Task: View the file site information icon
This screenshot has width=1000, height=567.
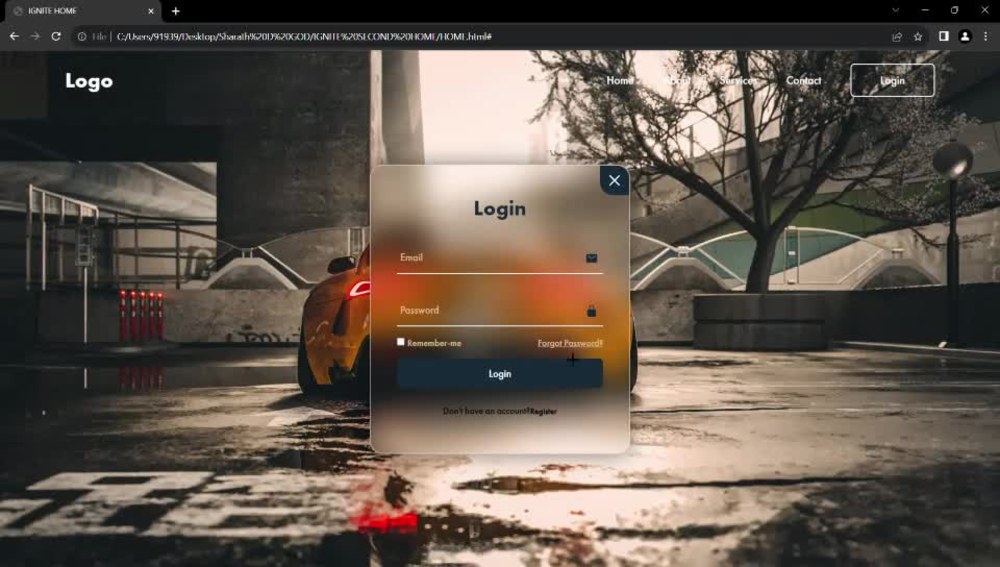Action: 82,36
